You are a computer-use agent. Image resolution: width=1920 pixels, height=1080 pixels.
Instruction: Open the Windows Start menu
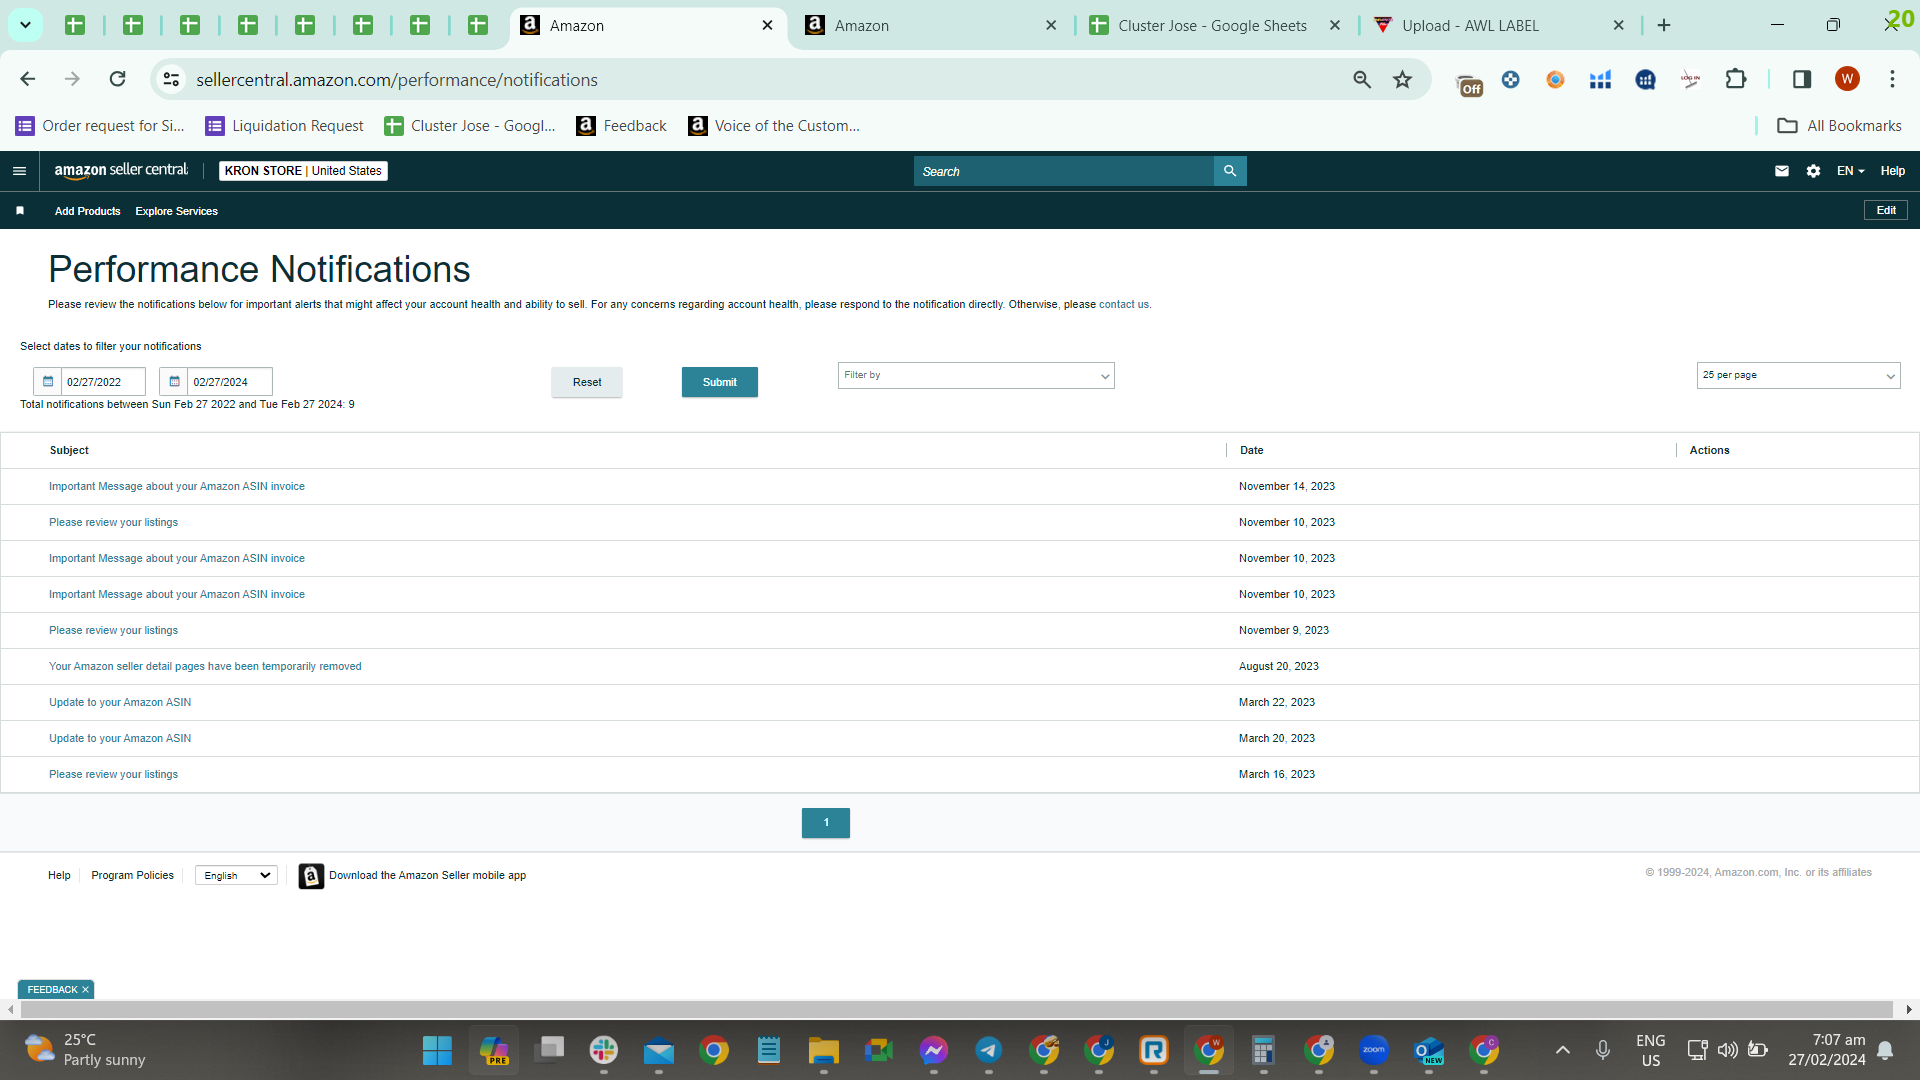[437, 1050]
